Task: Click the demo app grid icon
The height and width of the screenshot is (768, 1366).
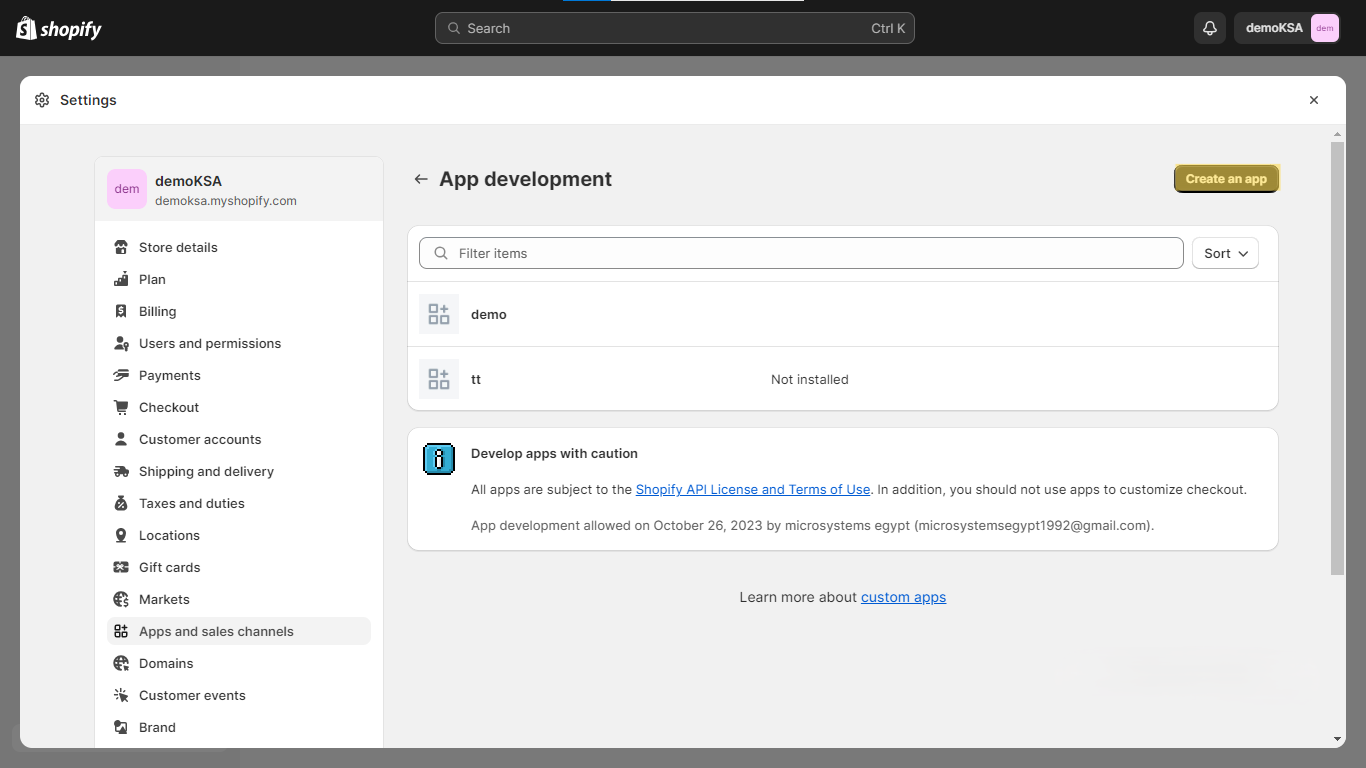Action: (439, 314)
